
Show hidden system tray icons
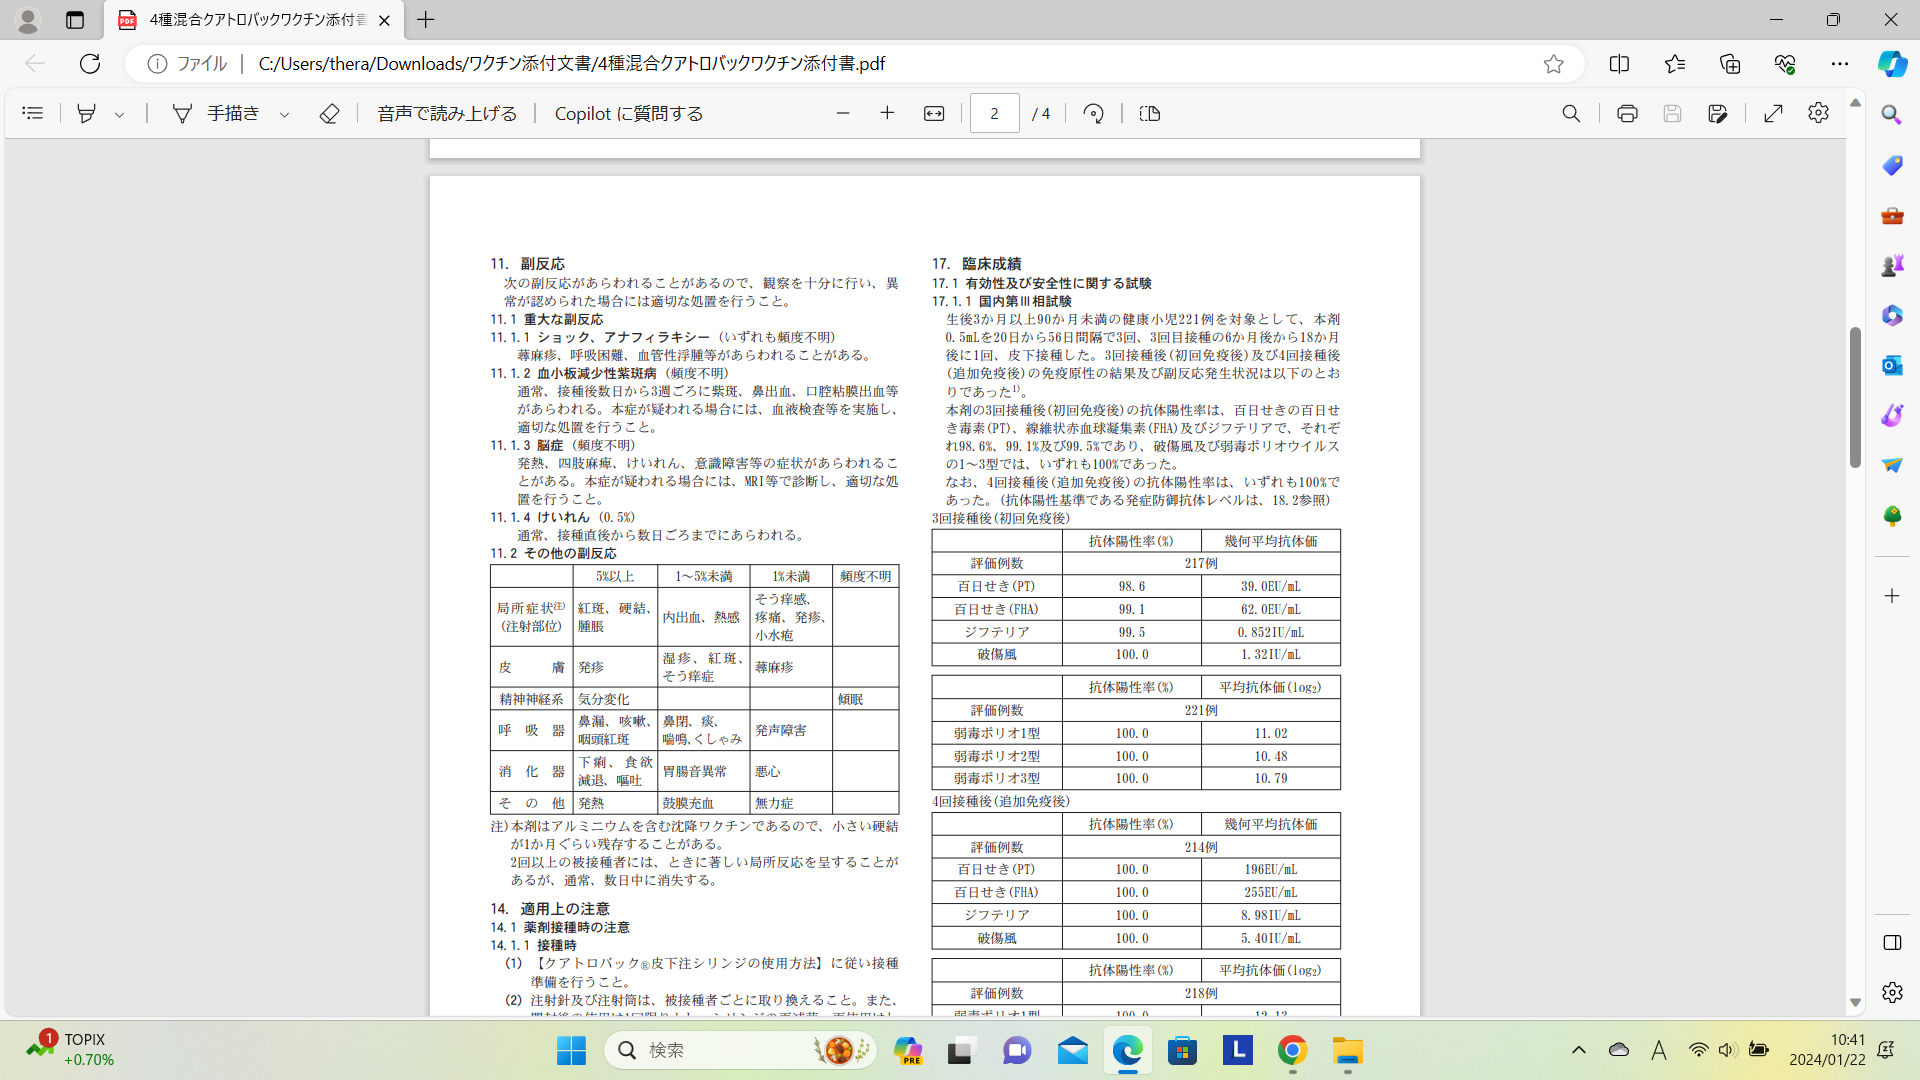tap(1578, 1050)
